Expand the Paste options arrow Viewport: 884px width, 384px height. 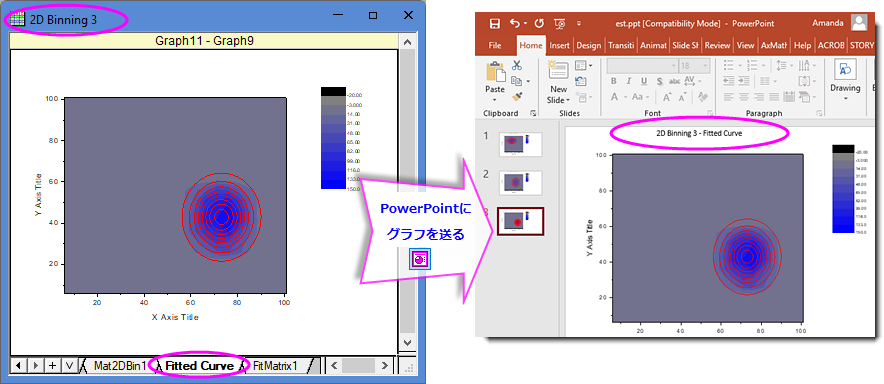coord(494,100)
